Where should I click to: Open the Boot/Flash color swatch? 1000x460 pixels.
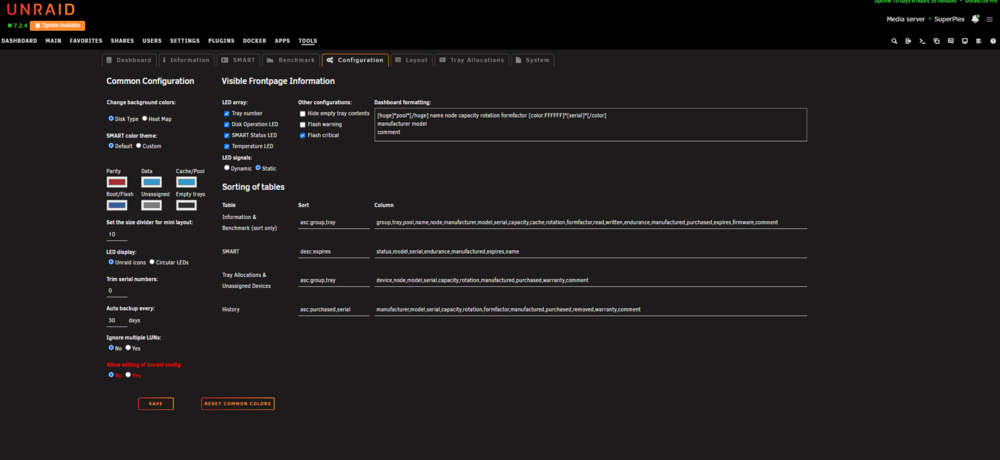point(117,205)
